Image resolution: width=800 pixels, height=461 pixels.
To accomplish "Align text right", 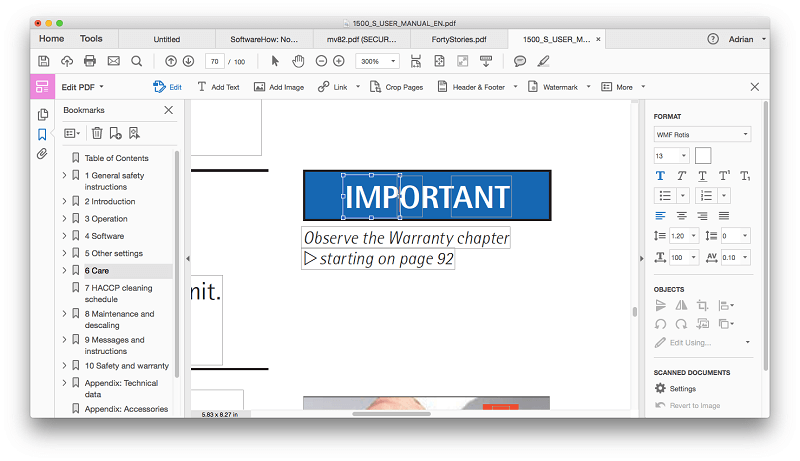I will coord(703,216).
